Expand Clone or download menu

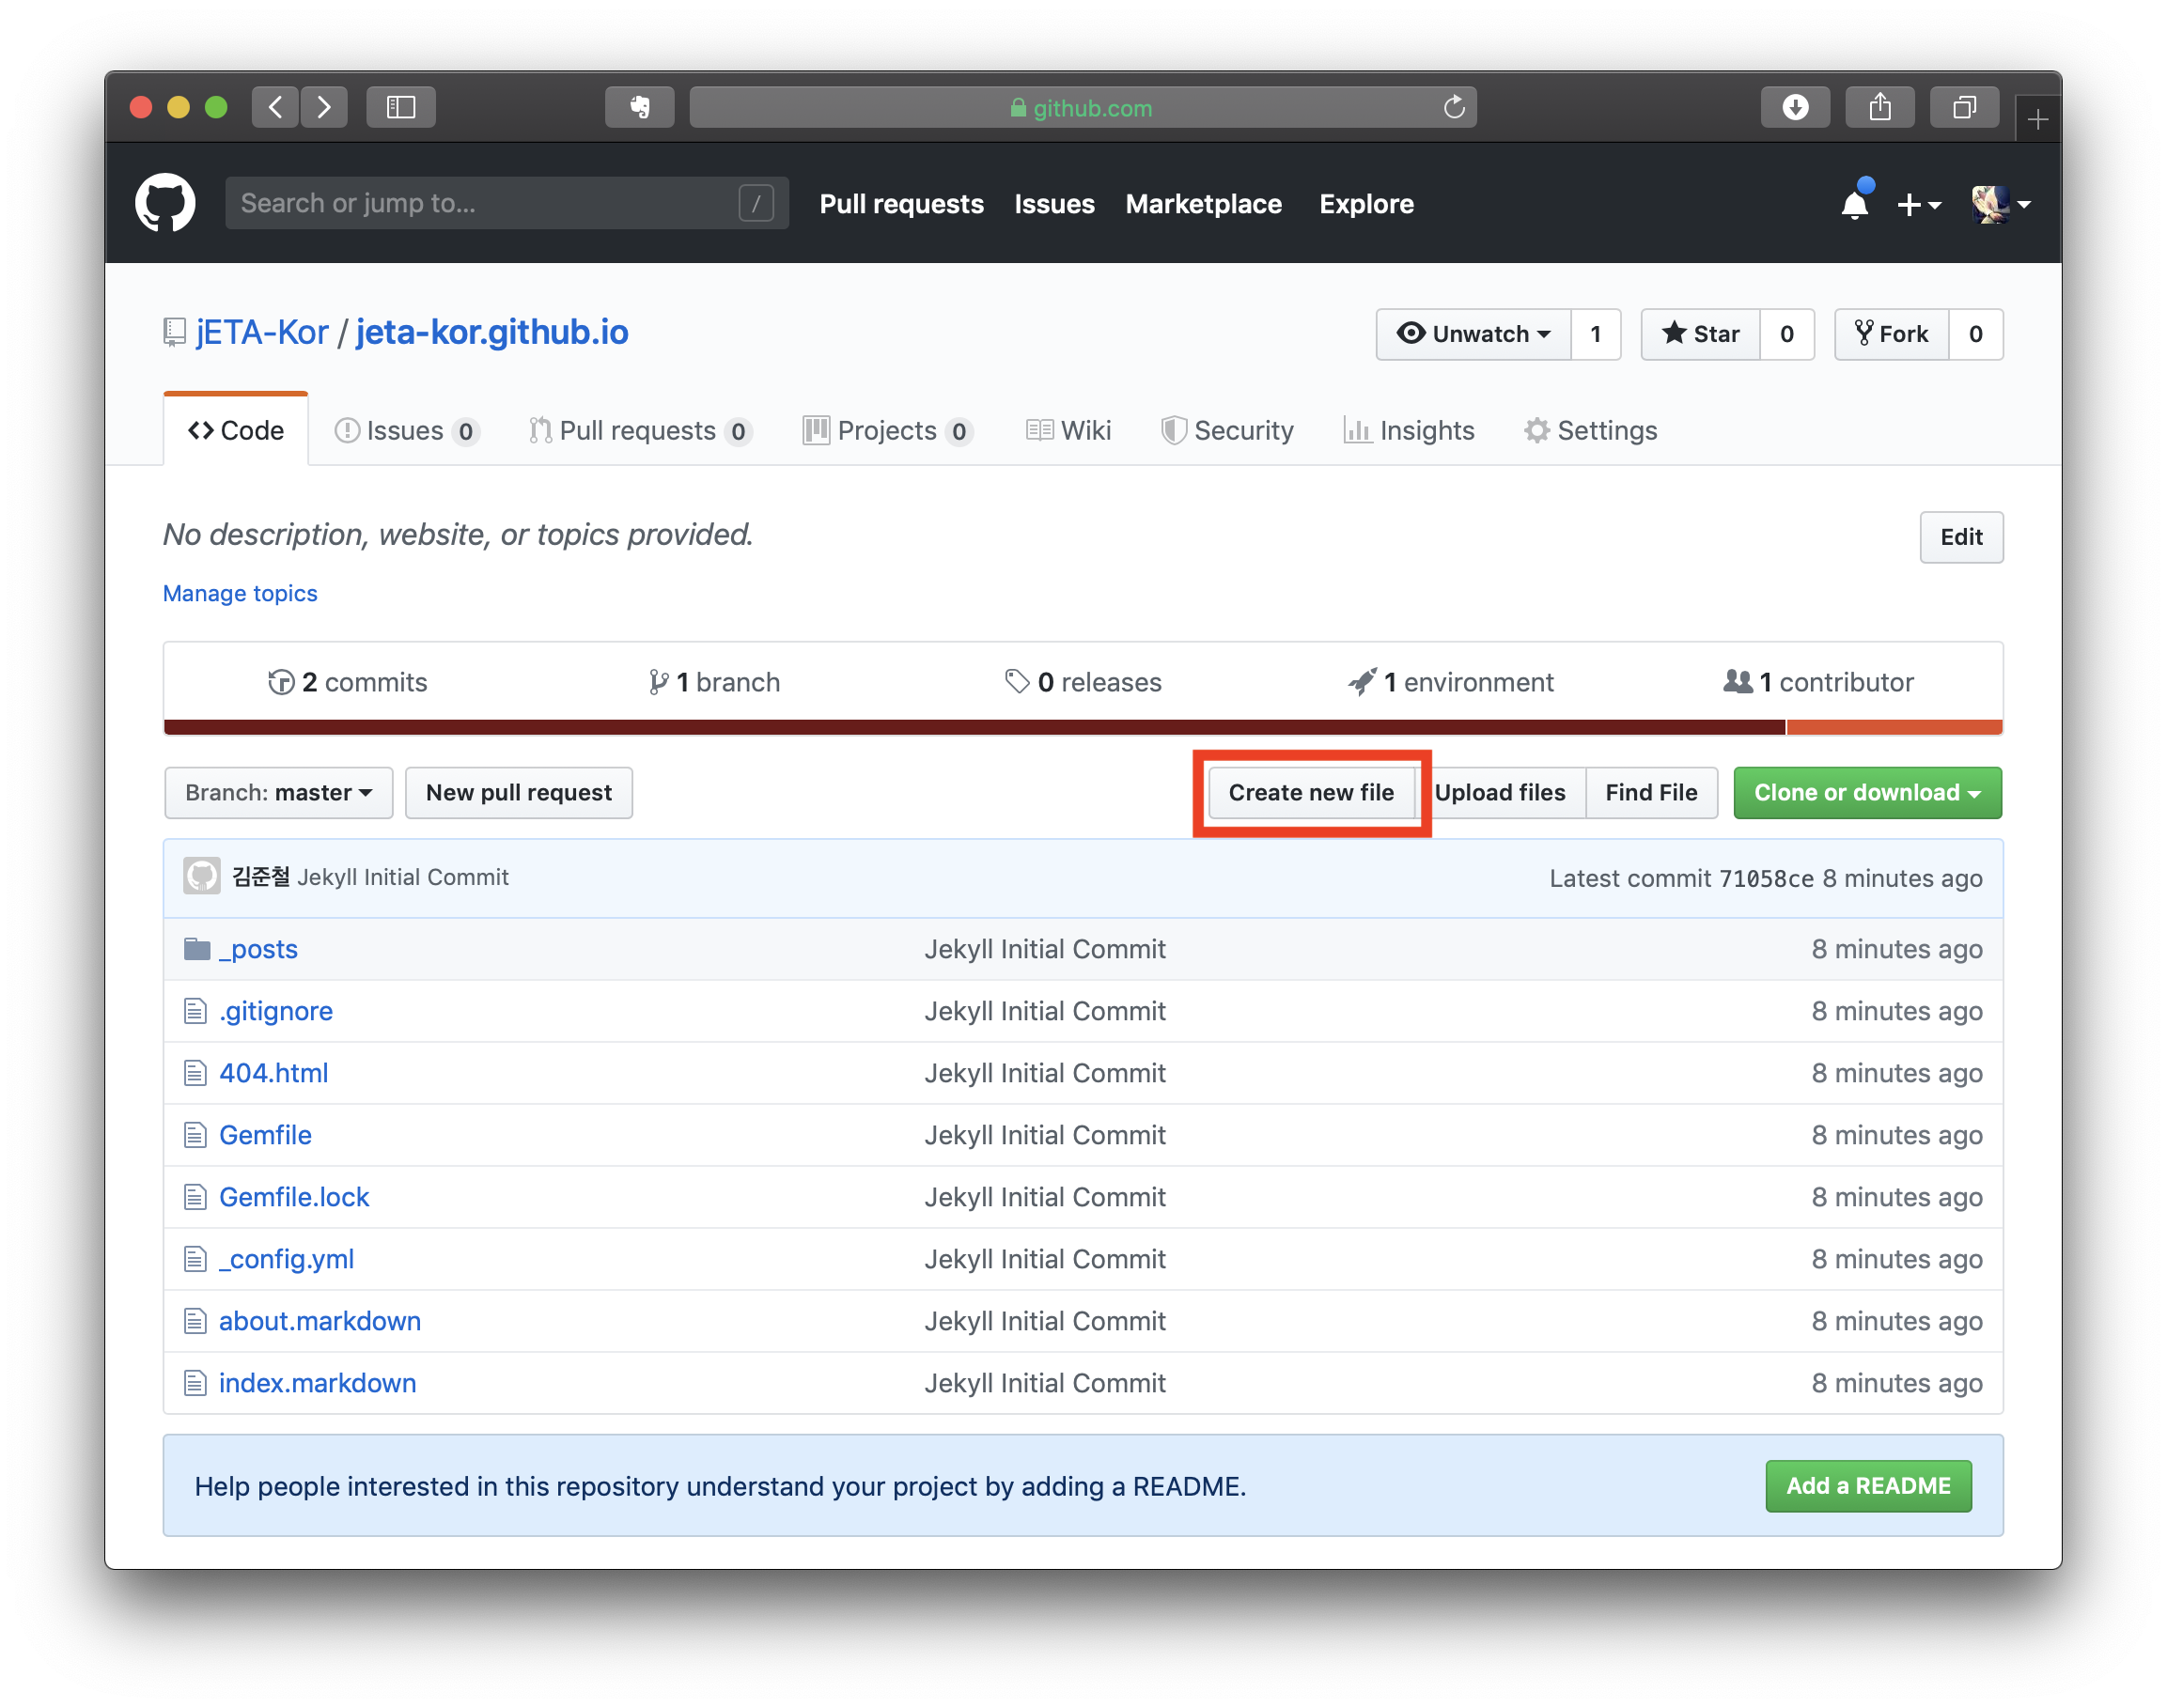click(1867, 793)
